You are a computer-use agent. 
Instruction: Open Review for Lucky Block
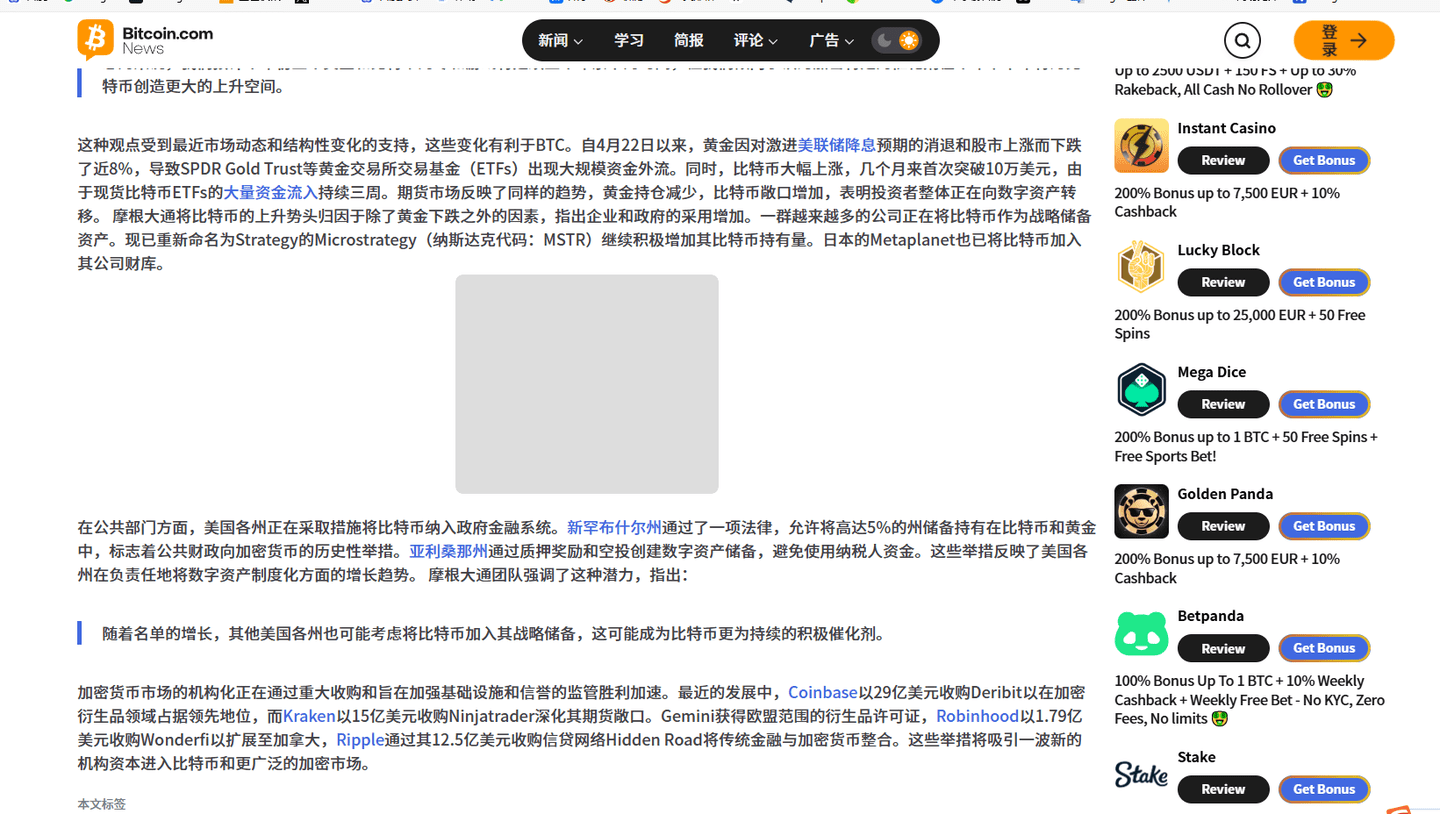[x=1223, y=282]
